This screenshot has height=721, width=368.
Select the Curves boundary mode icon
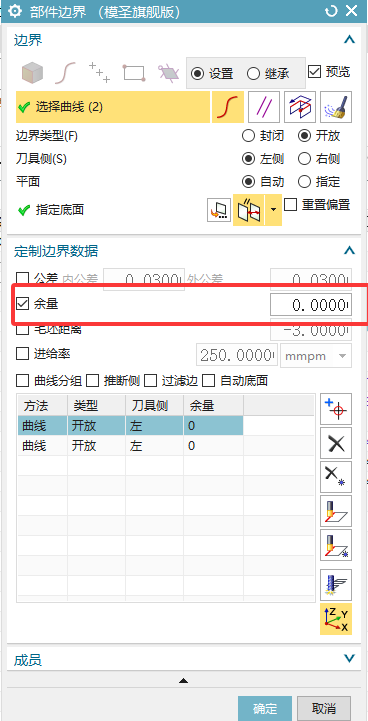click(x=65, y=73)
